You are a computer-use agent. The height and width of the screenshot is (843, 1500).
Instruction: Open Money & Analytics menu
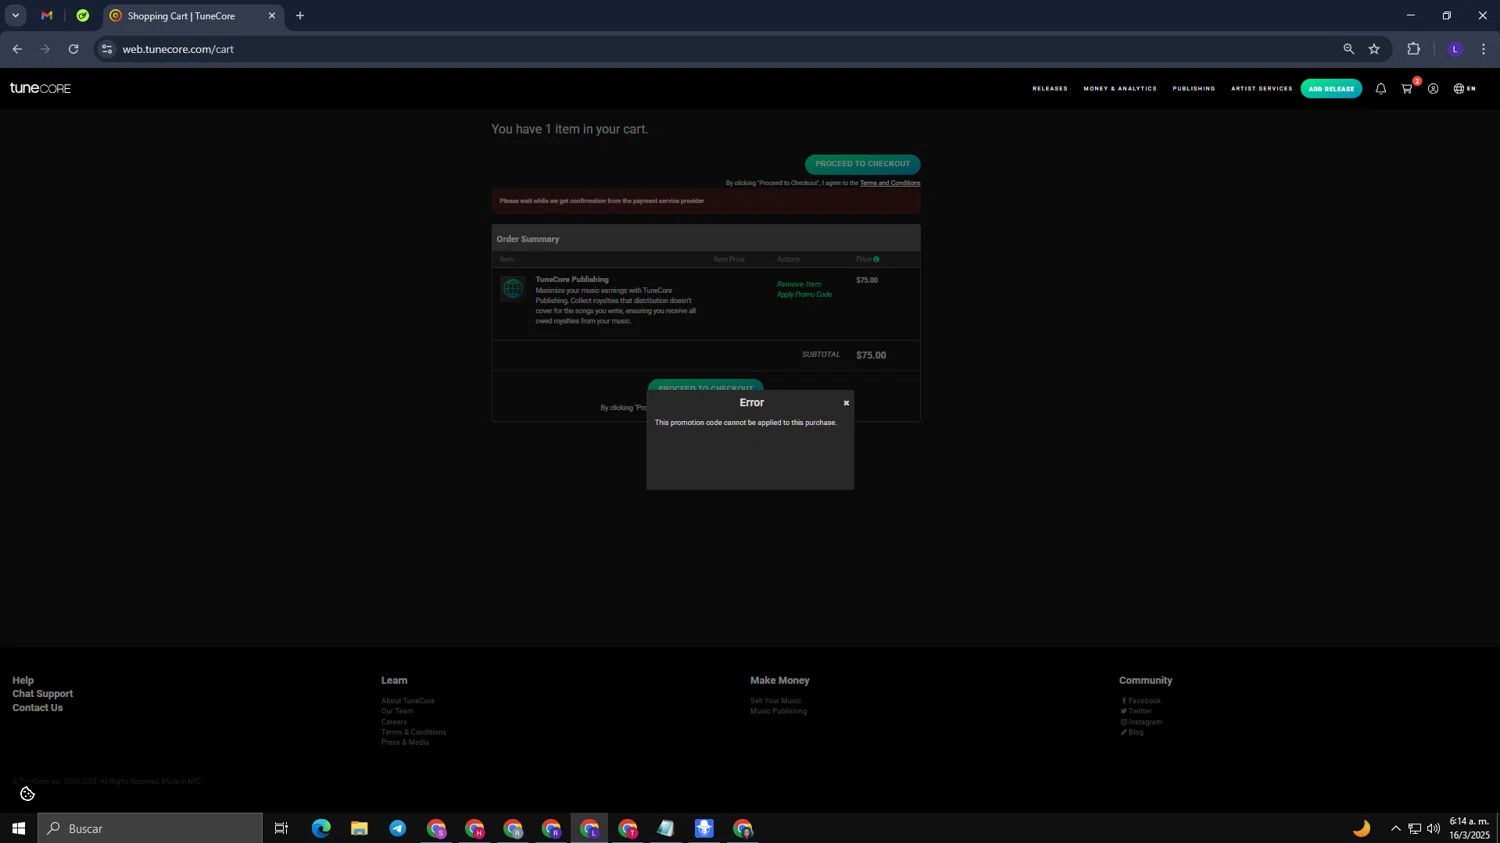1120,89
